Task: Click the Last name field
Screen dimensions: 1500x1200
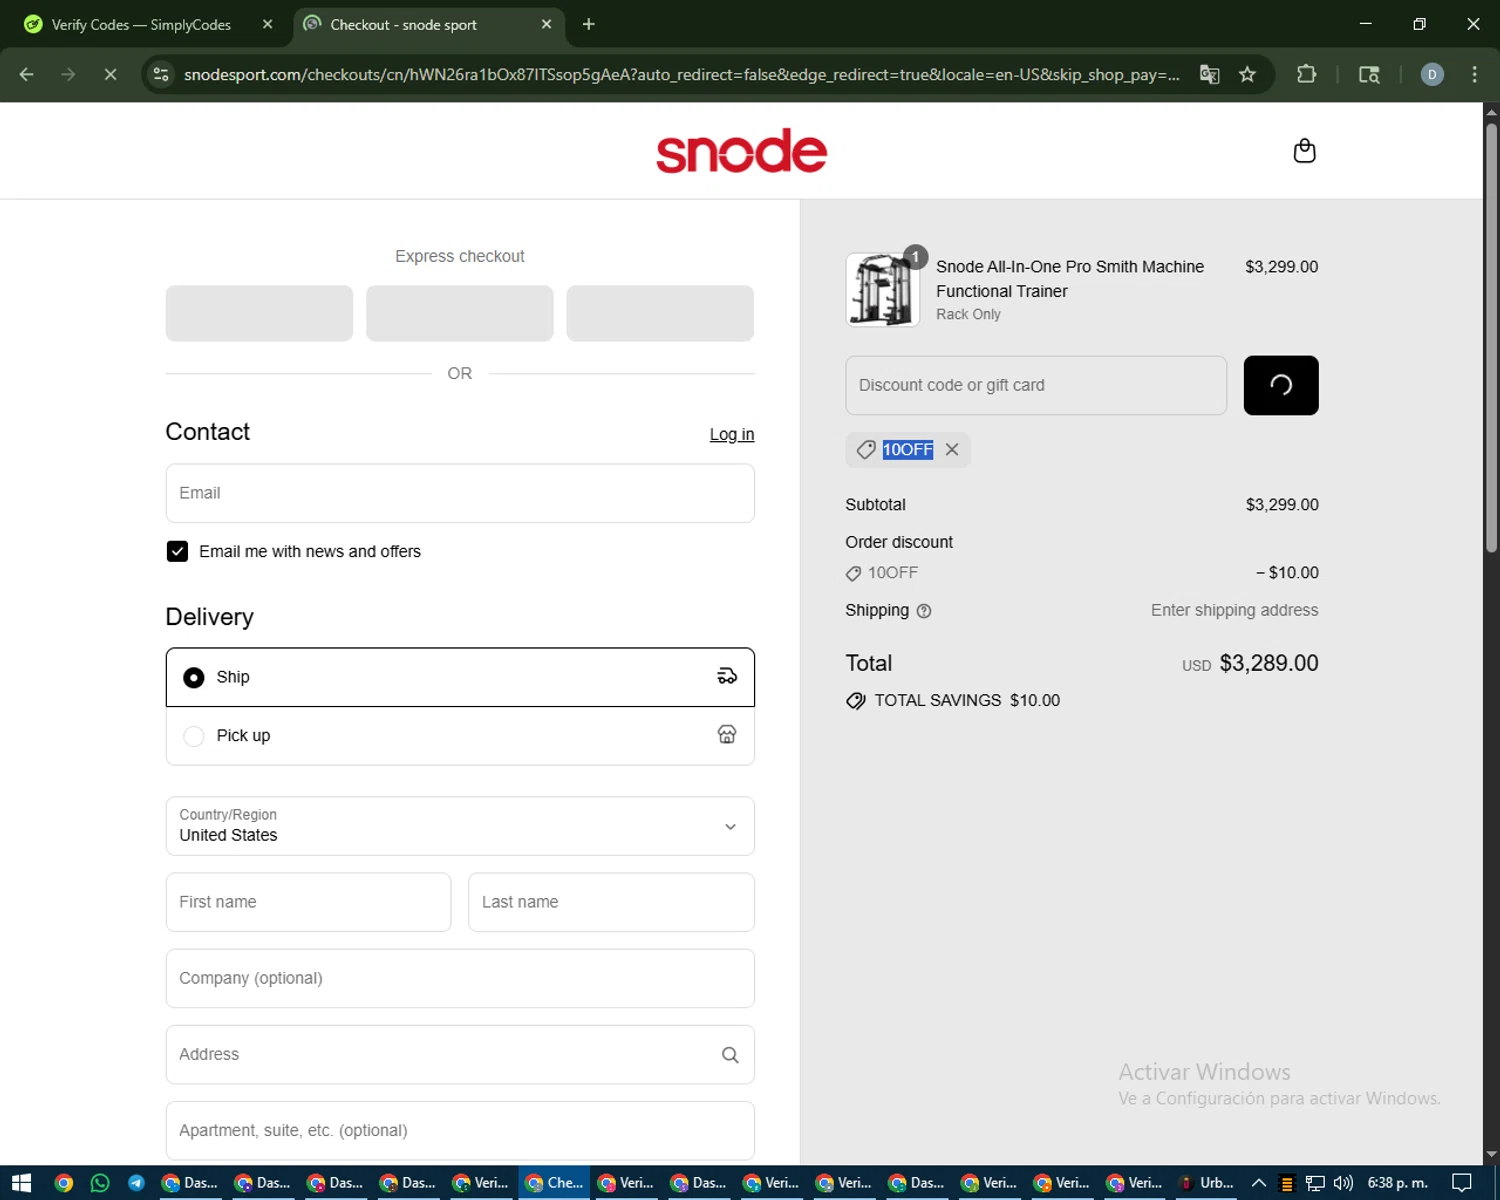Action: click(x=611, y=902)
